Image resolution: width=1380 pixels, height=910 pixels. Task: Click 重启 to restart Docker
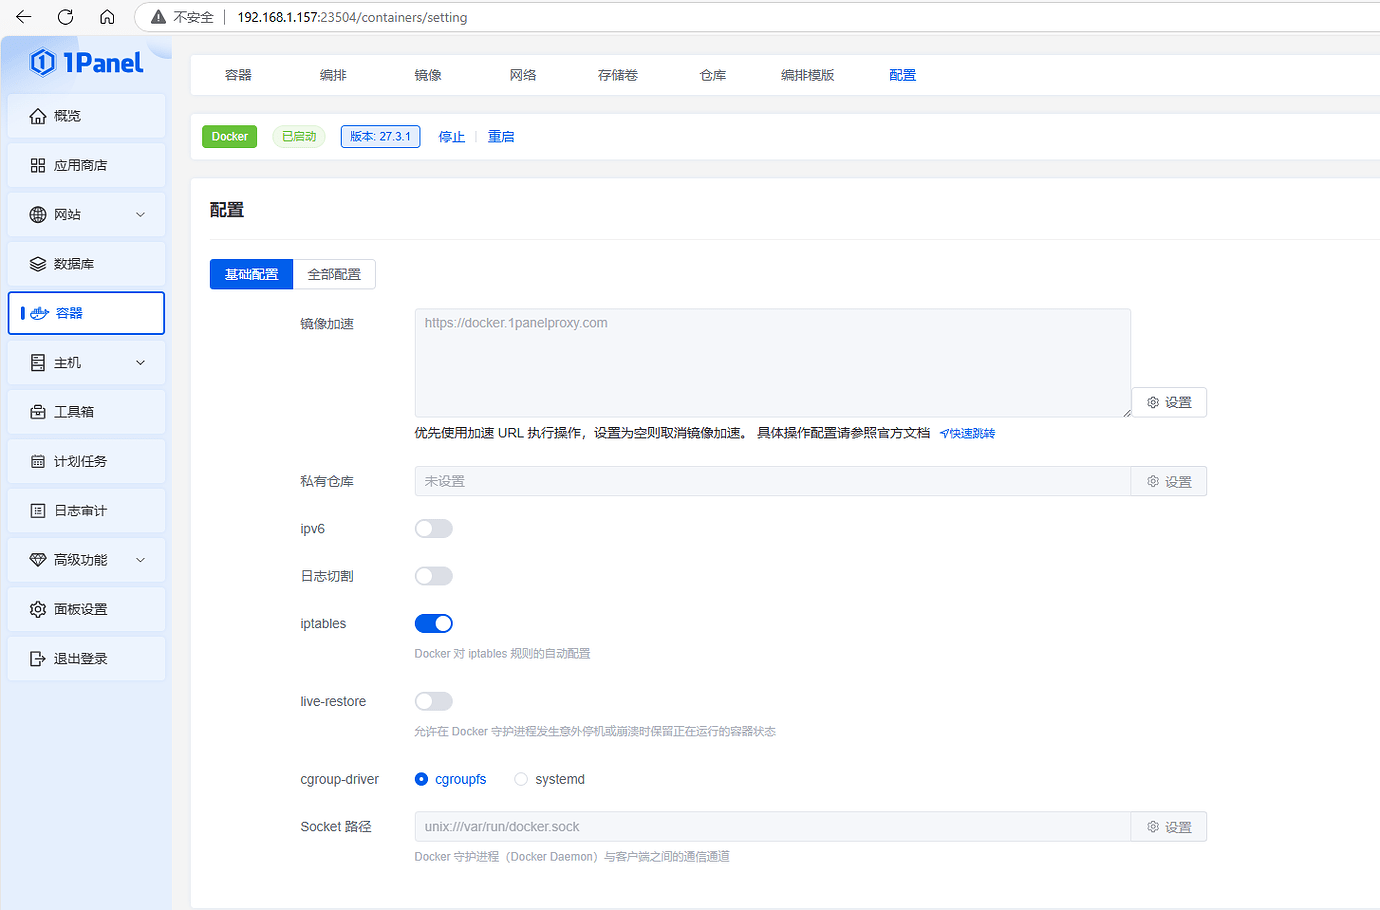click(501, 136)
